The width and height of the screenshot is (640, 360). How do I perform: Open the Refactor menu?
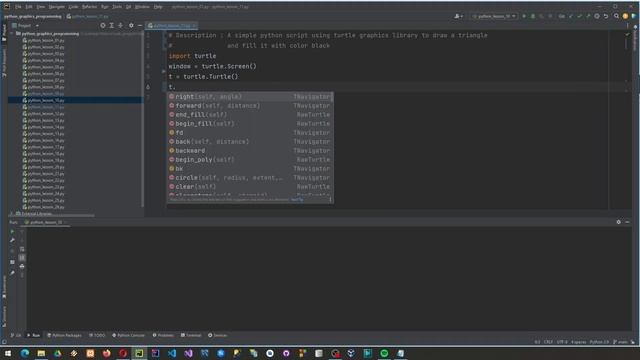[89, 7]
